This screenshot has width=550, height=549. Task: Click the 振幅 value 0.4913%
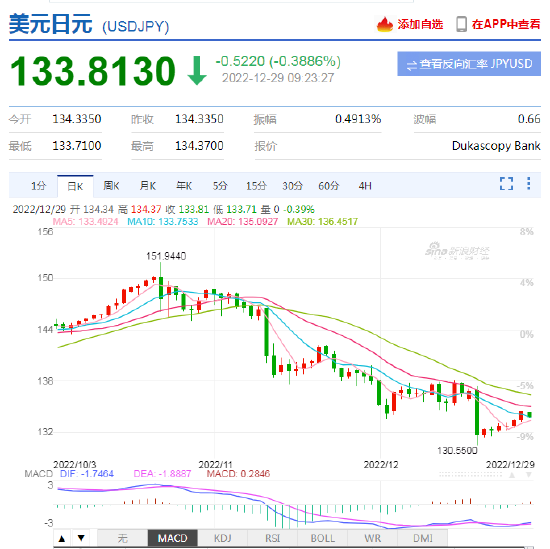pos(358,119)
